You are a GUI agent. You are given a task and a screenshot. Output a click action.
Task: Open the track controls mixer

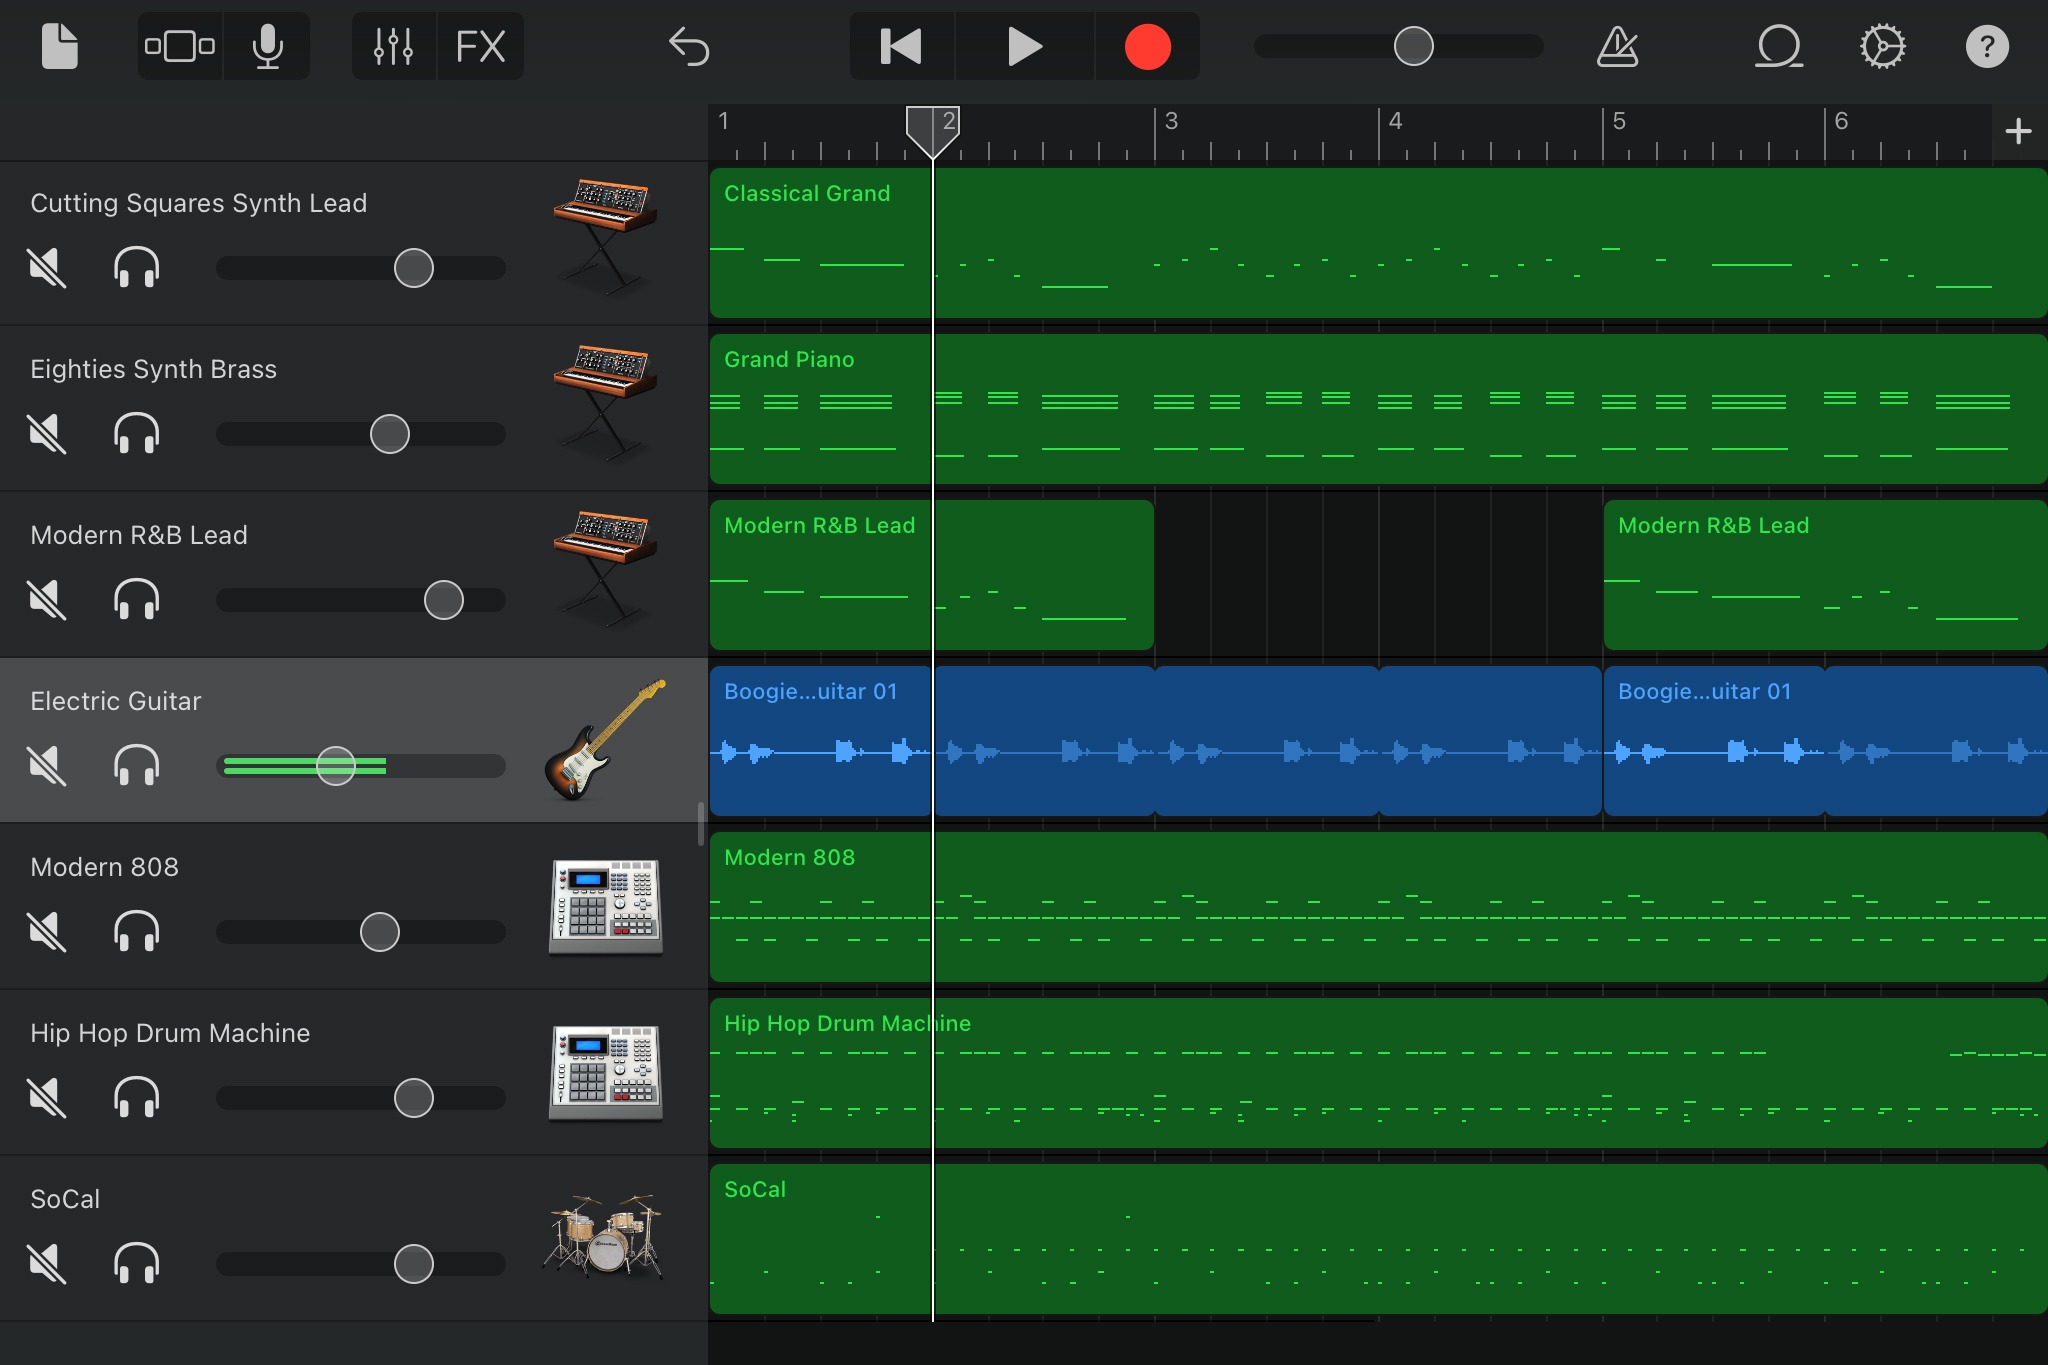(393, 47)
